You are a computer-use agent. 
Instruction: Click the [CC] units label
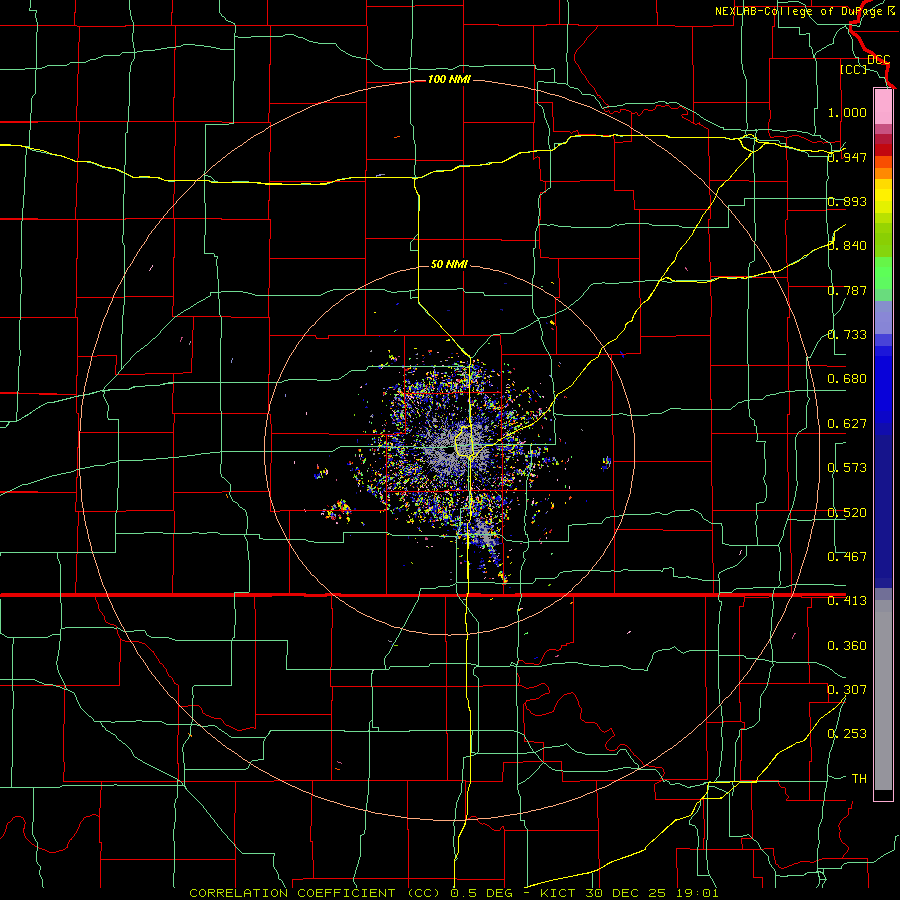(x=853, y=69)
